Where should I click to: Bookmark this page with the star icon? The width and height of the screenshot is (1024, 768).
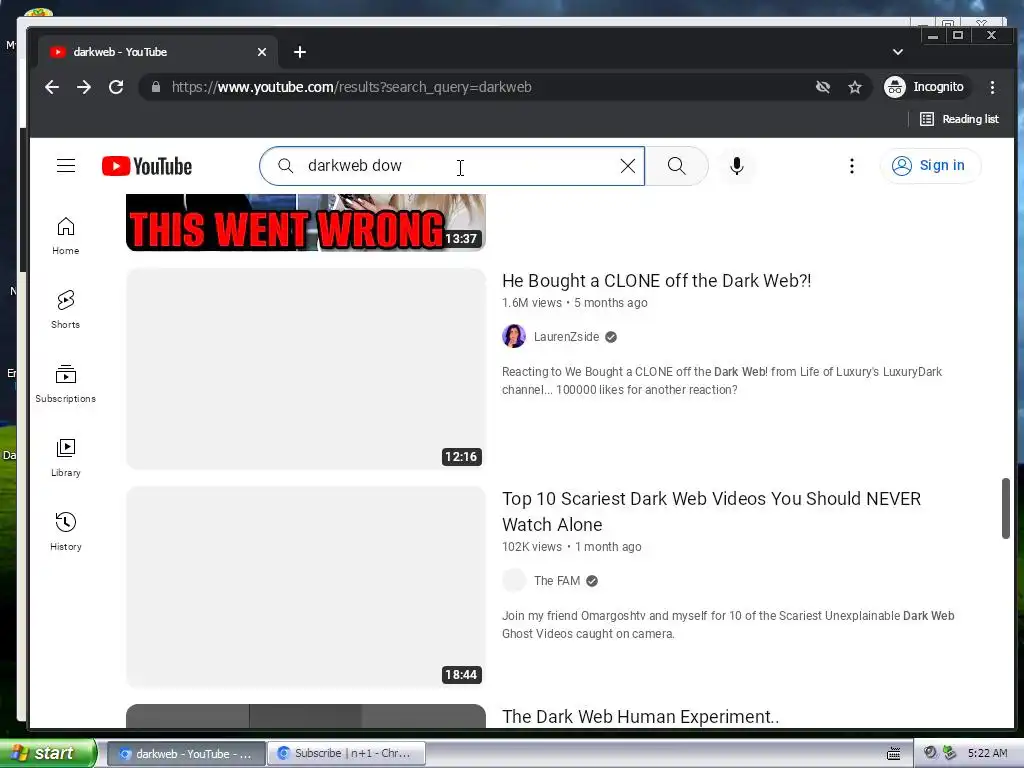tap(855, 87)
